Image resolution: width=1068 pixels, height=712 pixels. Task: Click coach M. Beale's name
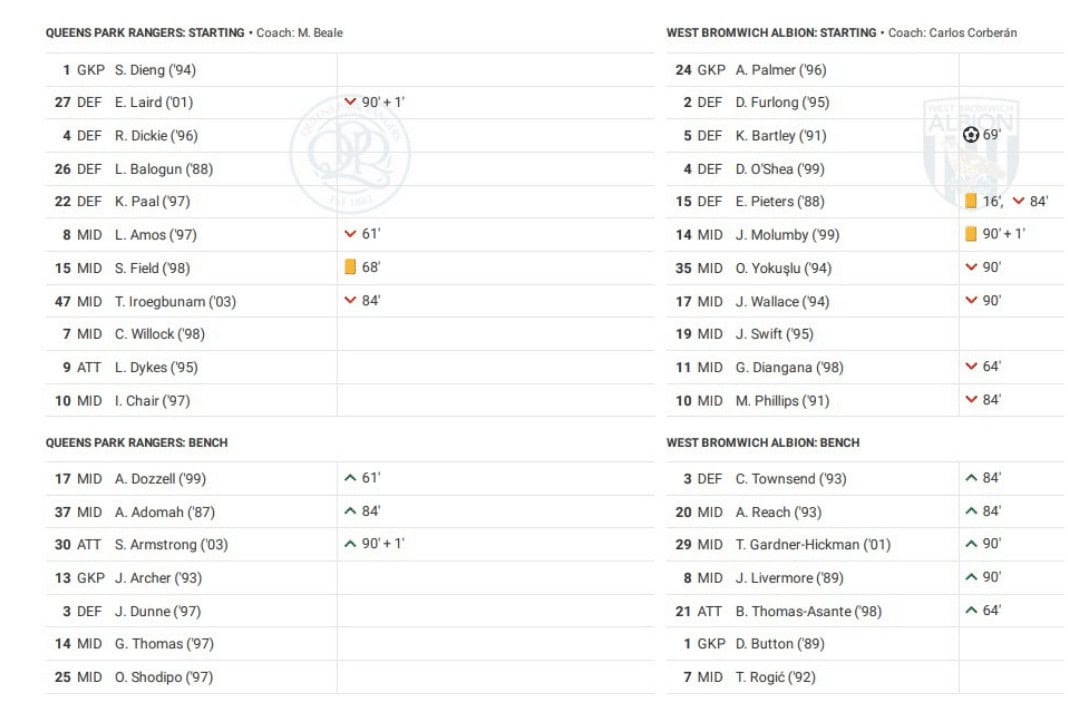pos(319,33)
